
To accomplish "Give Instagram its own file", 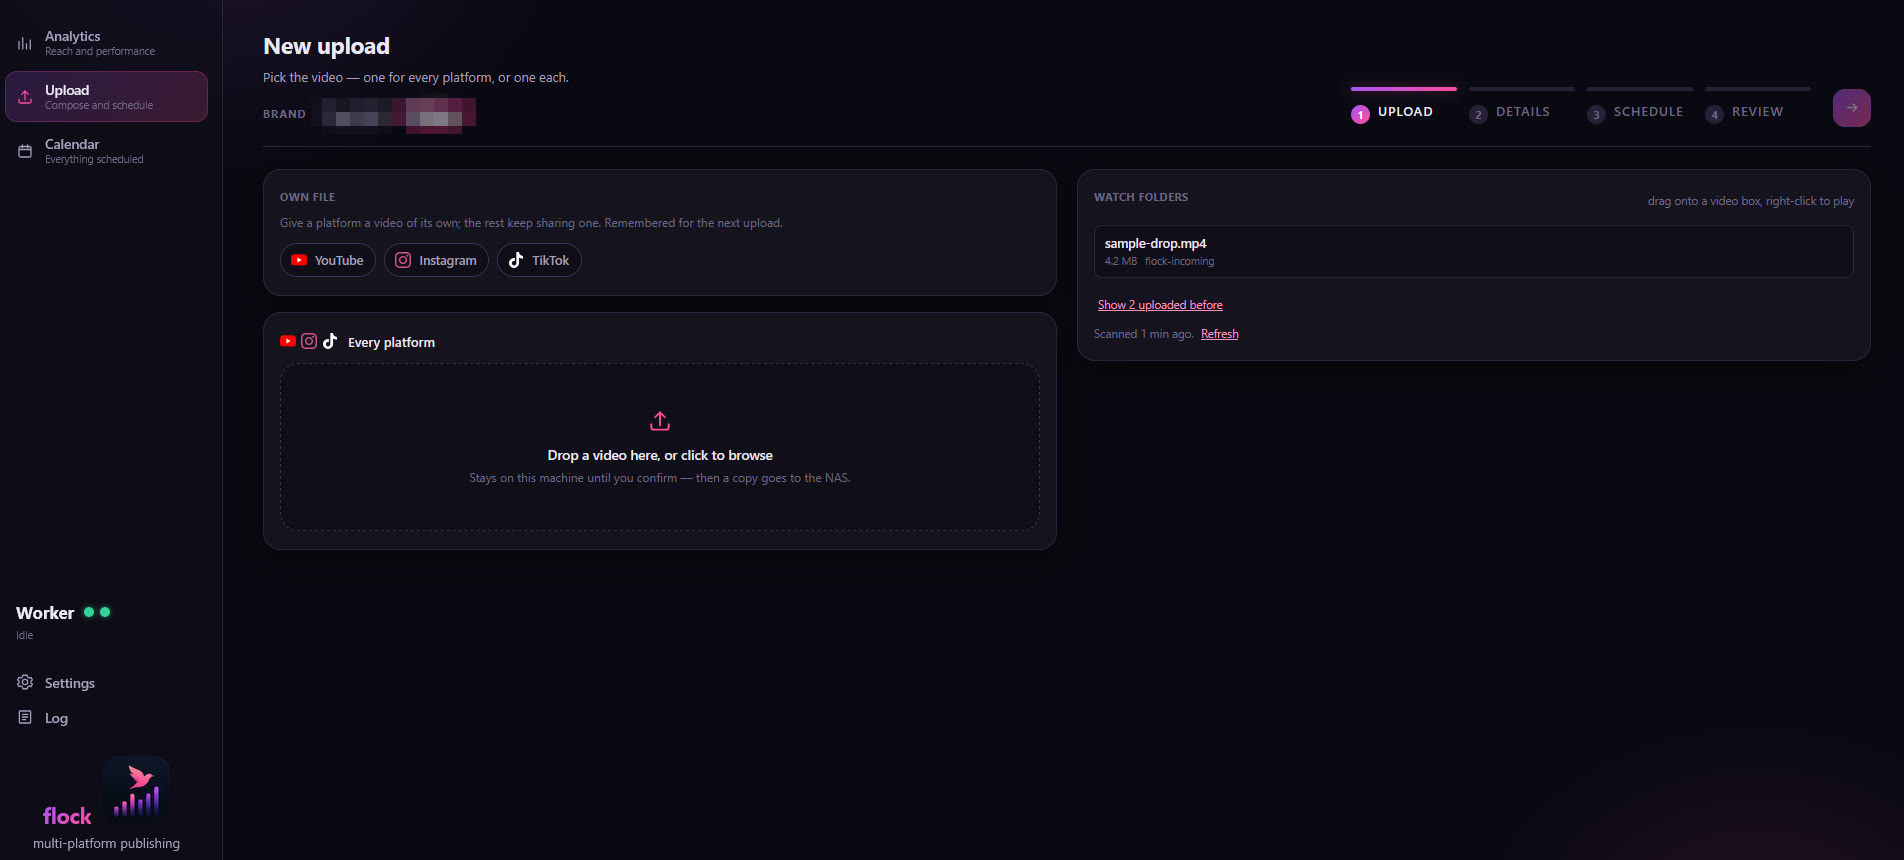I will [436, 260].
